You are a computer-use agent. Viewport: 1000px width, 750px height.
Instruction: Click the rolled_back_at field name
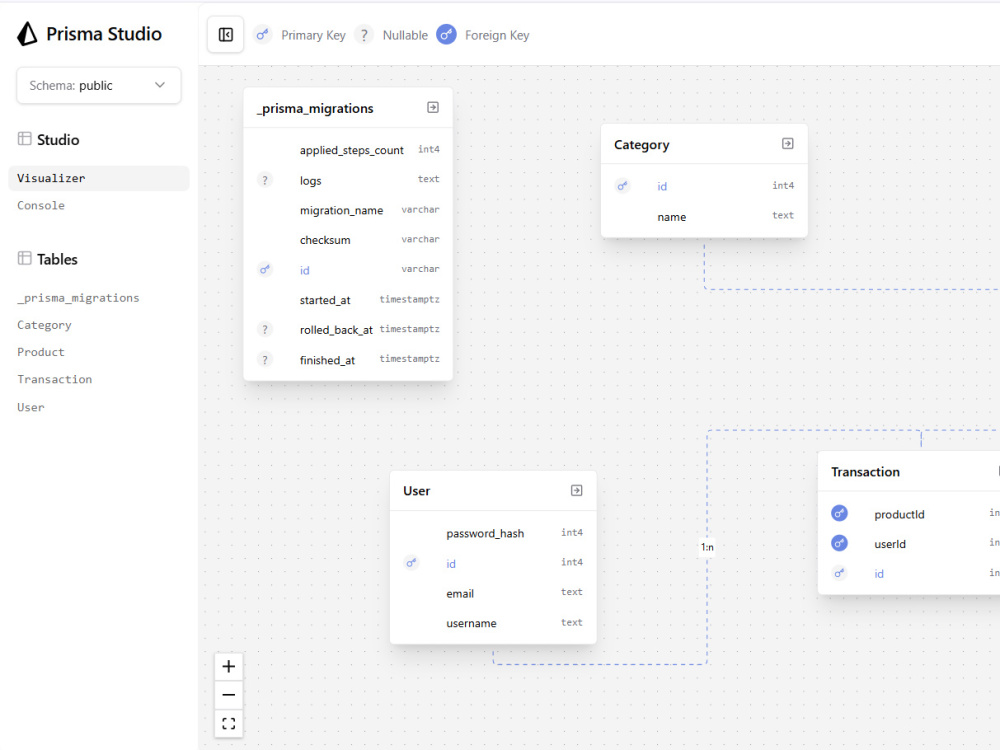pyautogui.click(x=336, y=330)
